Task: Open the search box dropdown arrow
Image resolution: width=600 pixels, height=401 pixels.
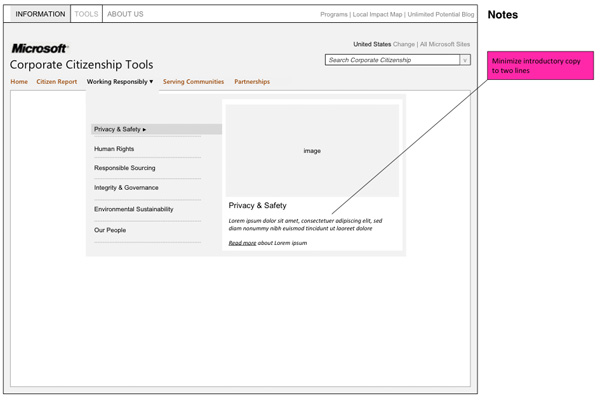Action: (465, 60)
